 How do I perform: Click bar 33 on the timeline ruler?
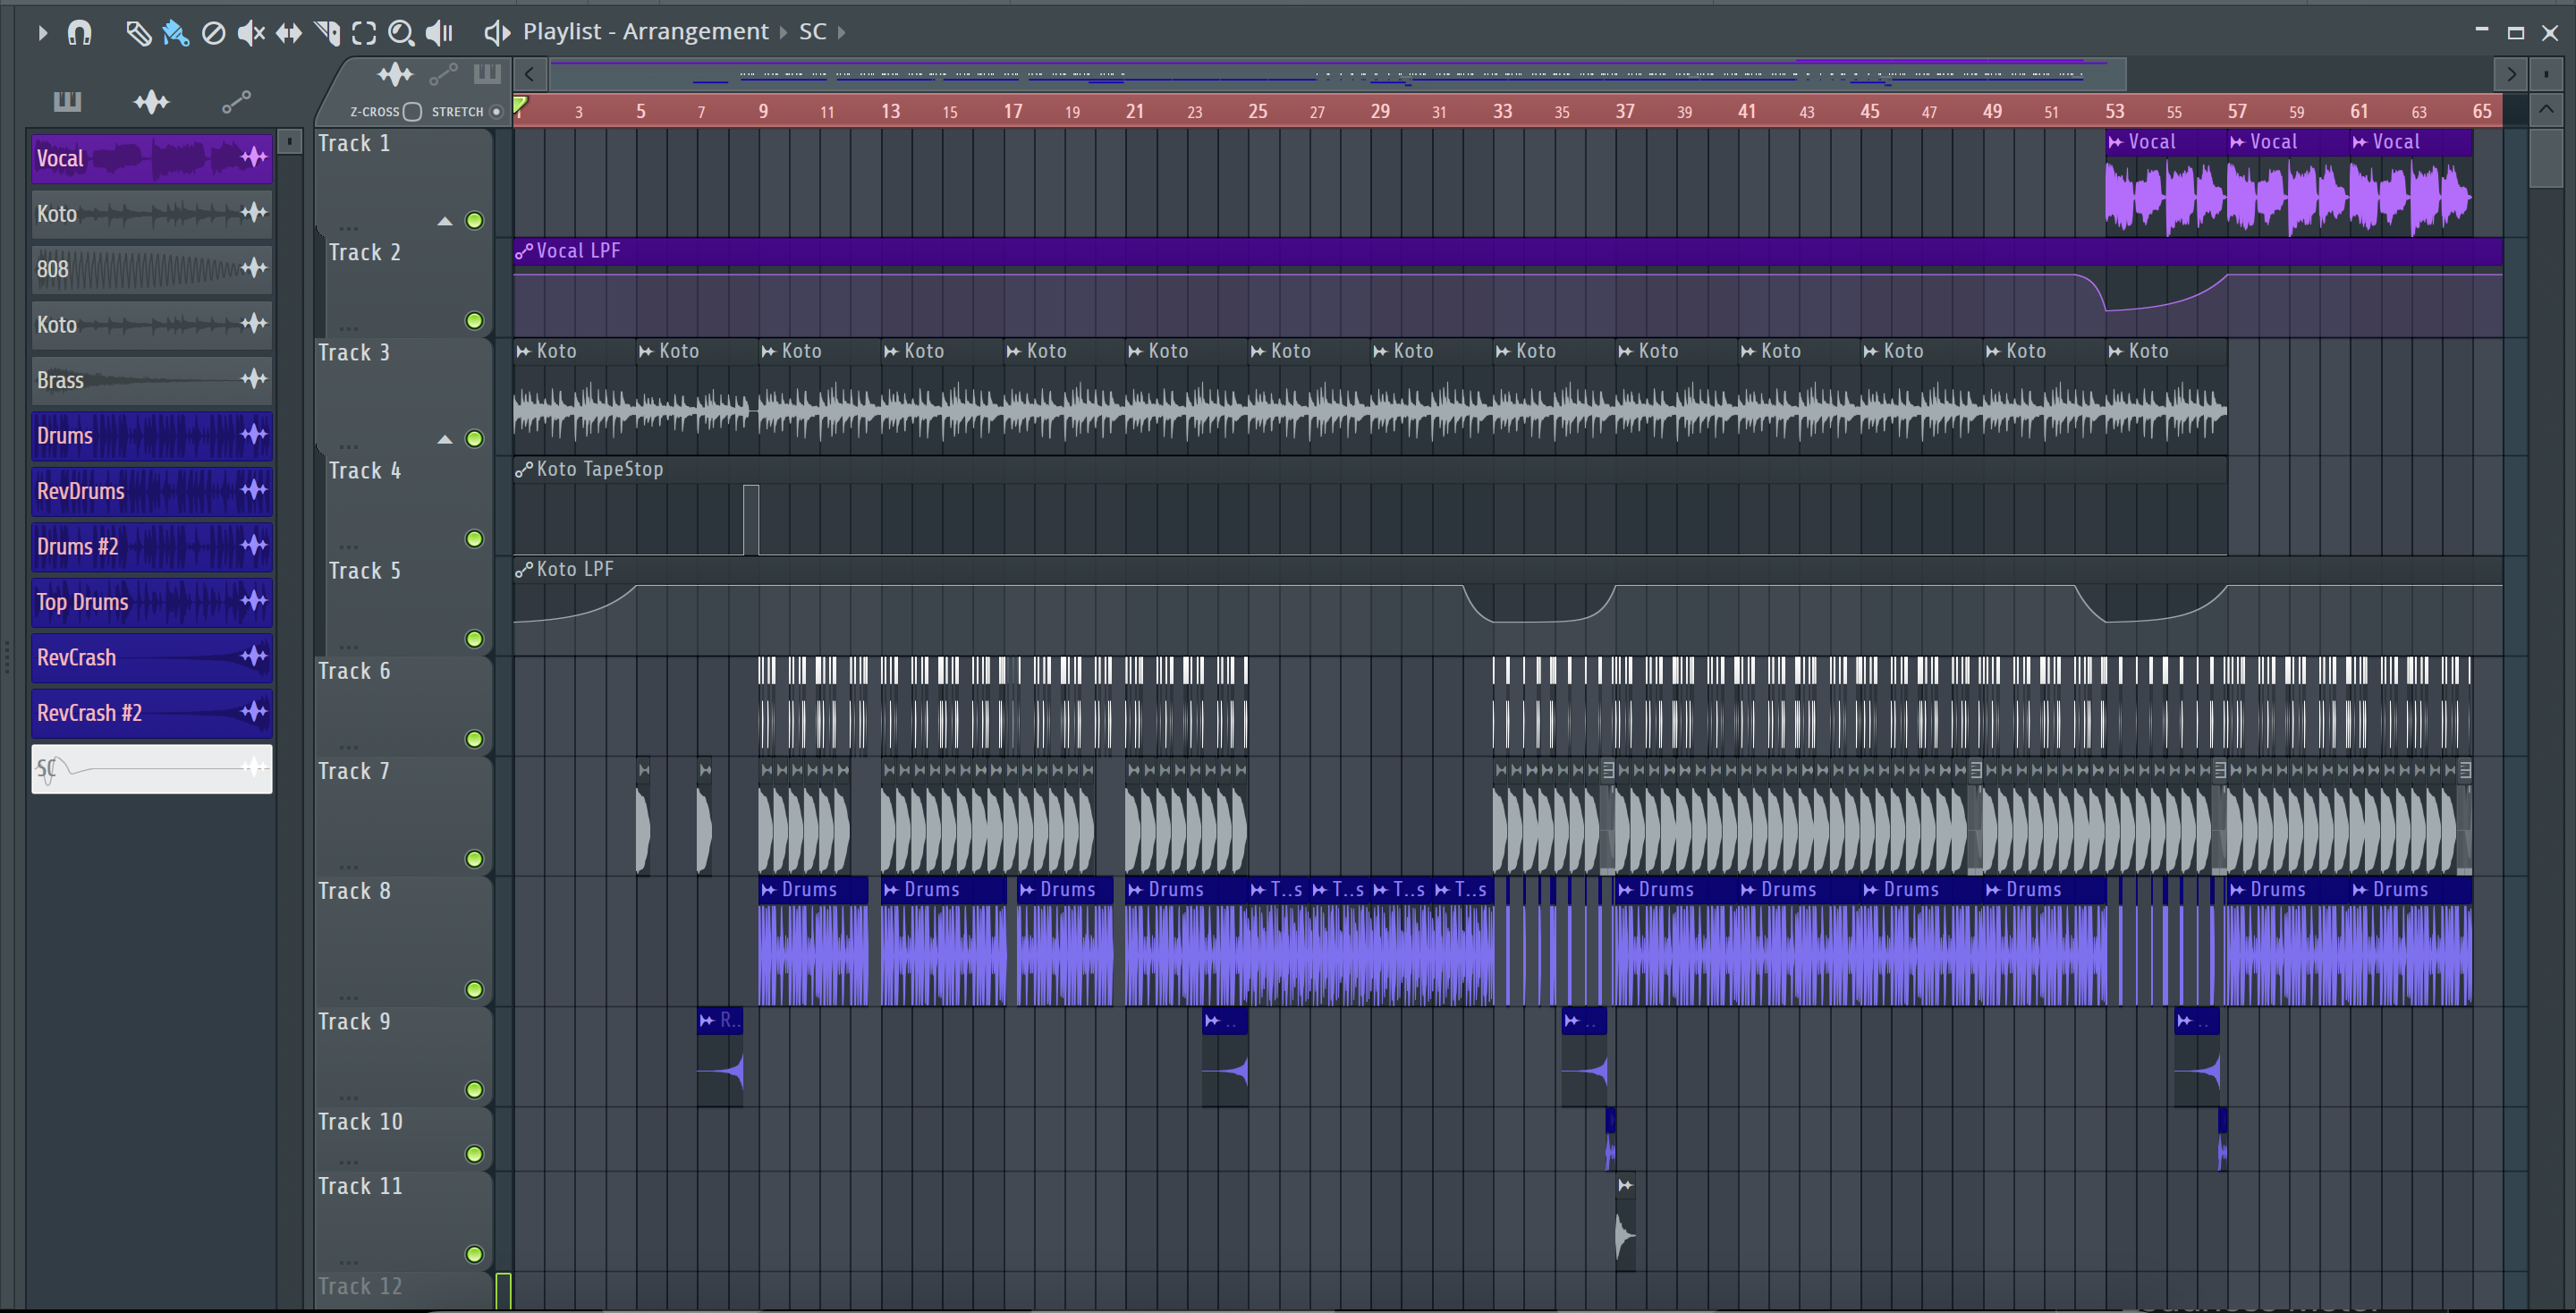tap(1502, 111)
